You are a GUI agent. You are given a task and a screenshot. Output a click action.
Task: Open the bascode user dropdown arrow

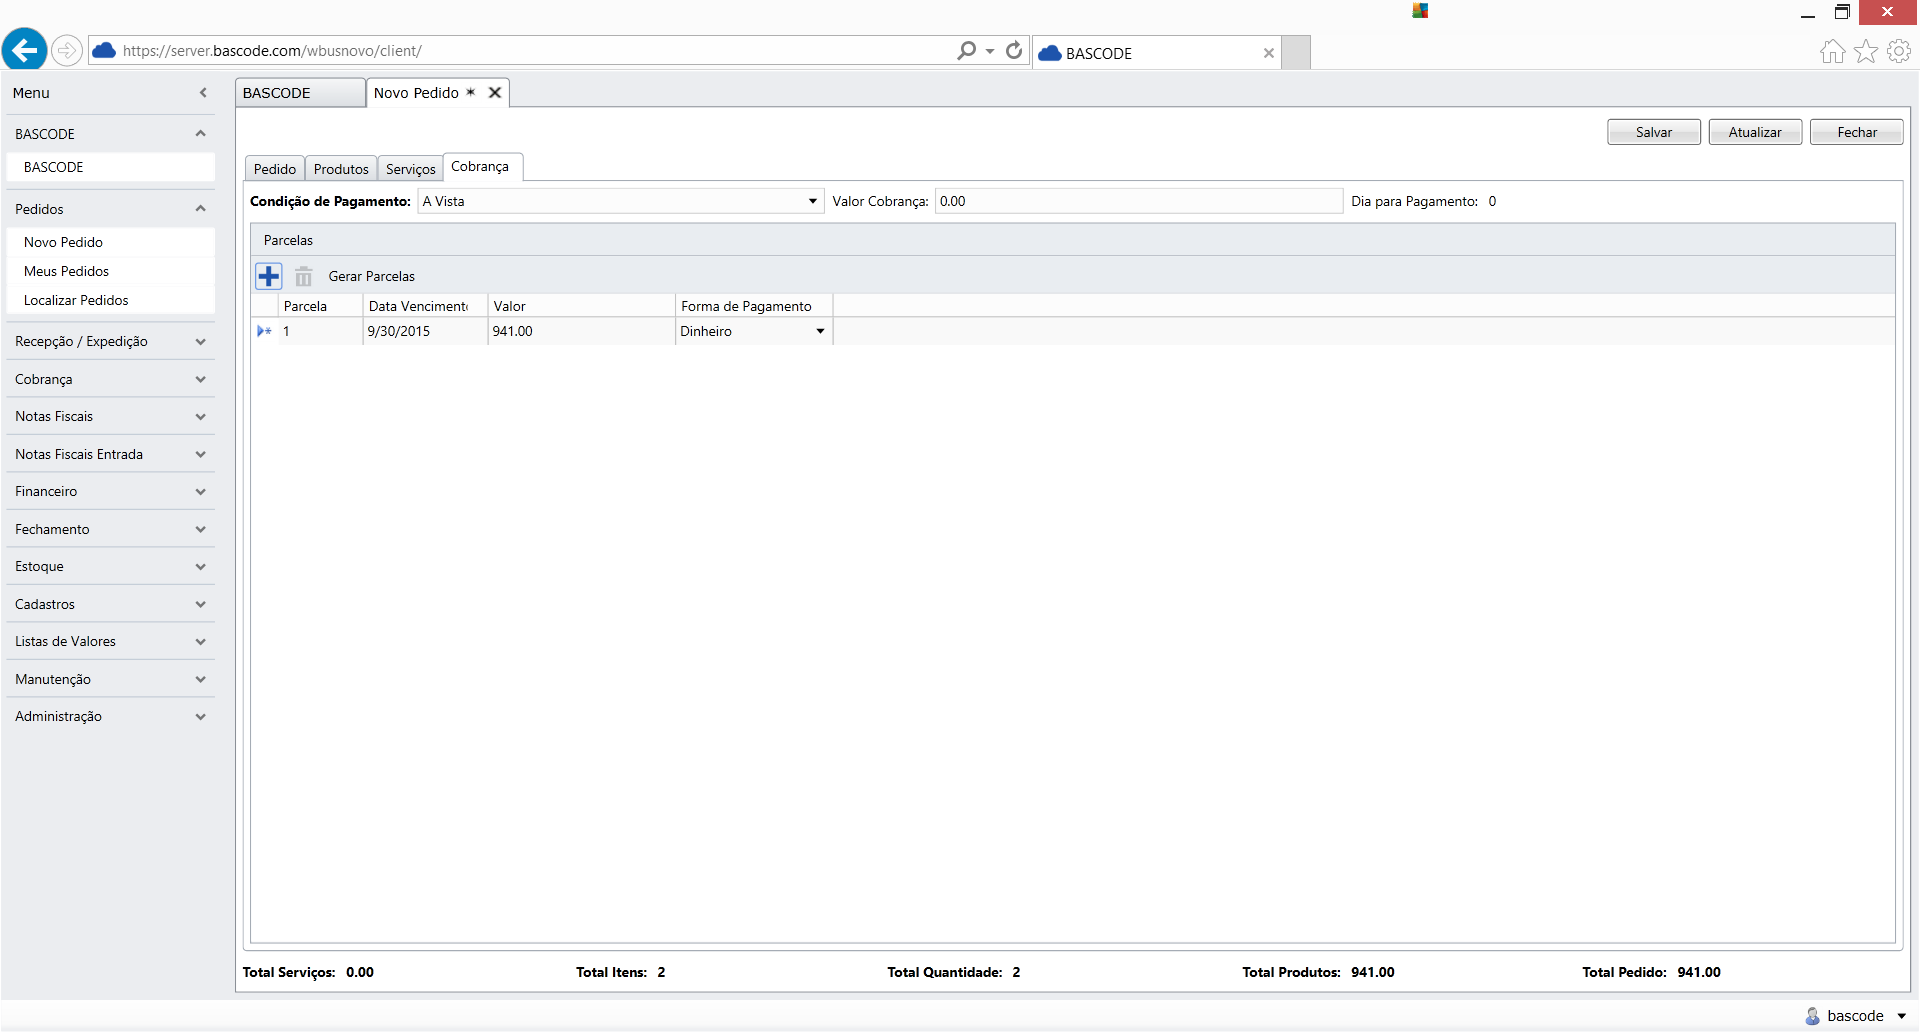pos(1902,1016)
